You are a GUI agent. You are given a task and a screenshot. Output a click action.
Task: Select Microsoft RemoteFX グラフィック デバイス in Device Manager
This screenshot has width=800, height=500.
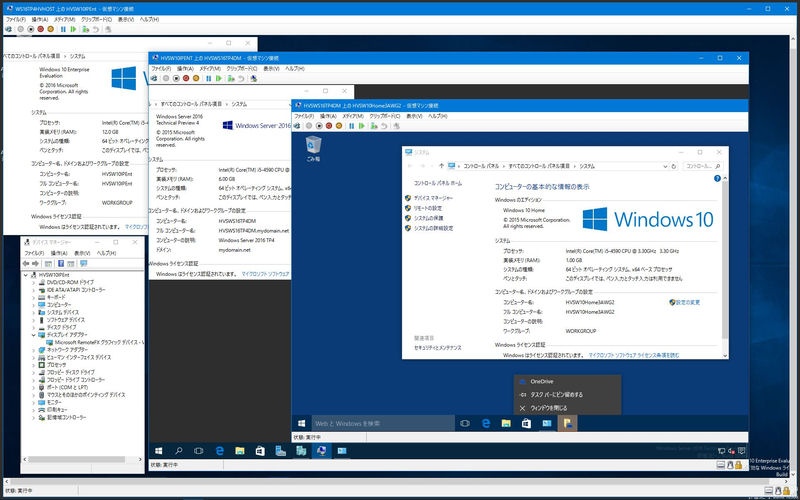pos(98,343)
